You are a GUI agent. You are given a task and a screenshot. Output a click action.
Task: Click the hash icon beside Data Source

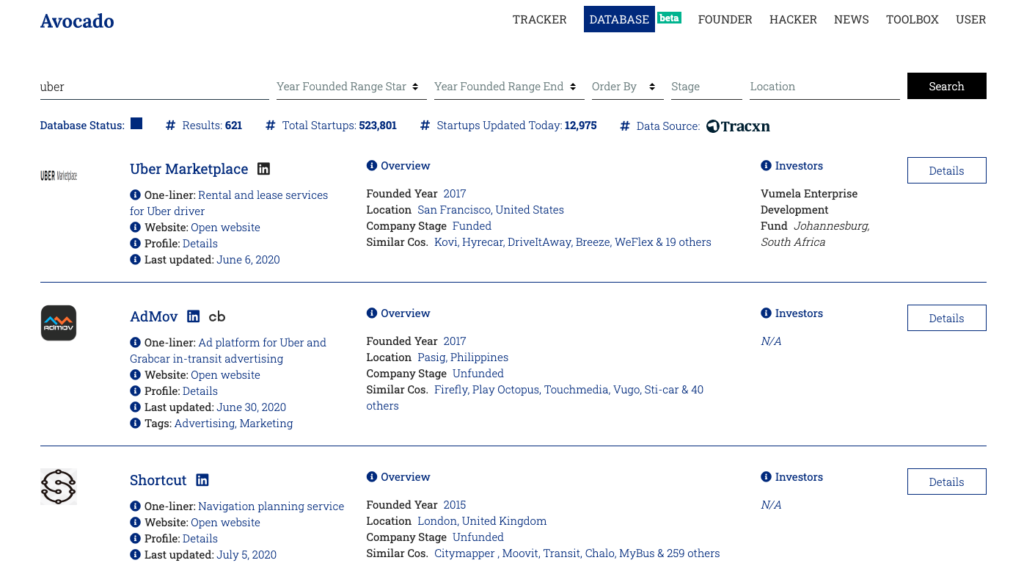point(624,126)
